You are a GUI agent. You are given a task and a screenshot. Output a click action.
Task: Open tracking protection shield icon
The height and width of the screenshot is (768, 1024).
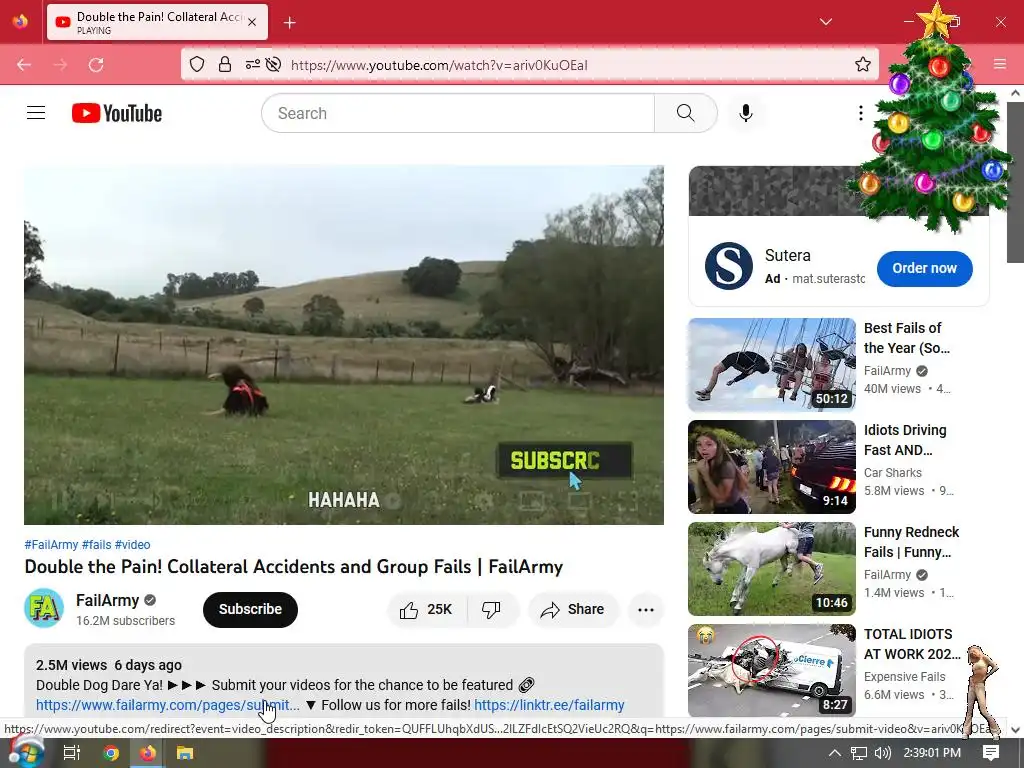197,64
